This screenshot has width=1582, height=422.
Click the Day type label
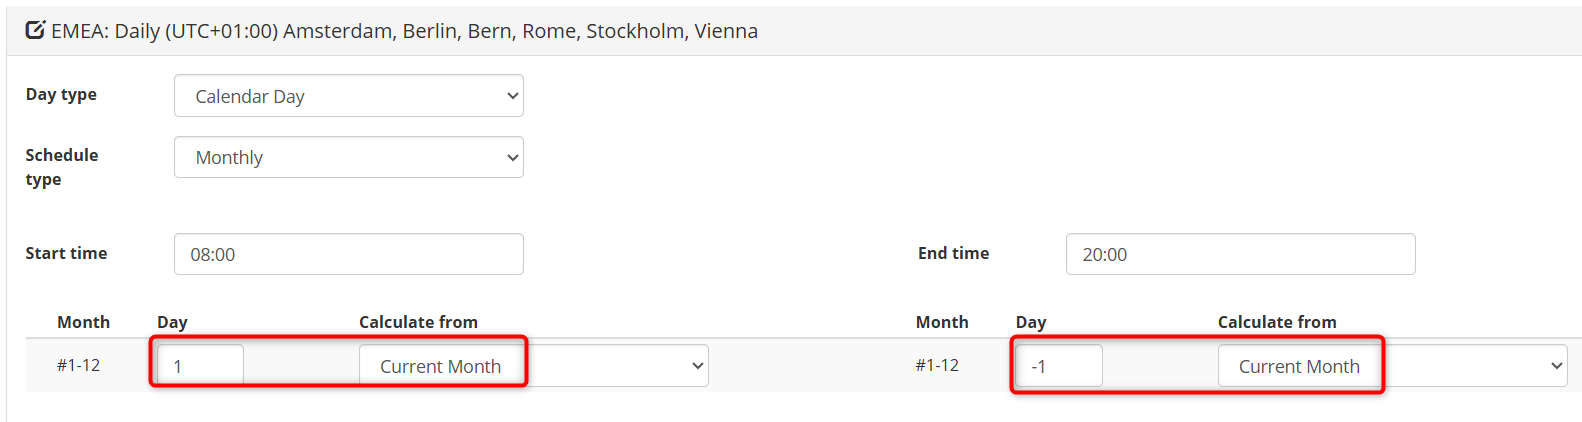(x=61, y=94)
